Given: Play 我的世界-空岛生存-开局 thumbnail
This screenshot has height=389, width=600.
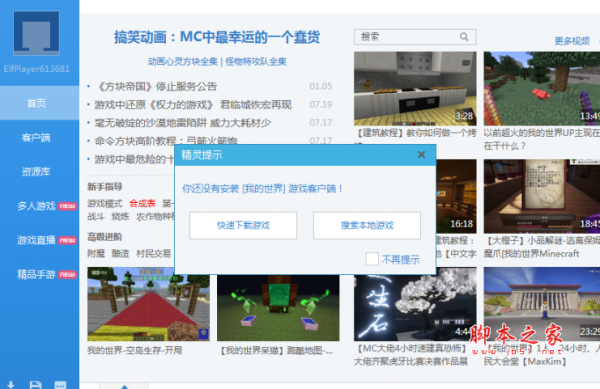Looking at the screenshot, I should click(148, 304).
